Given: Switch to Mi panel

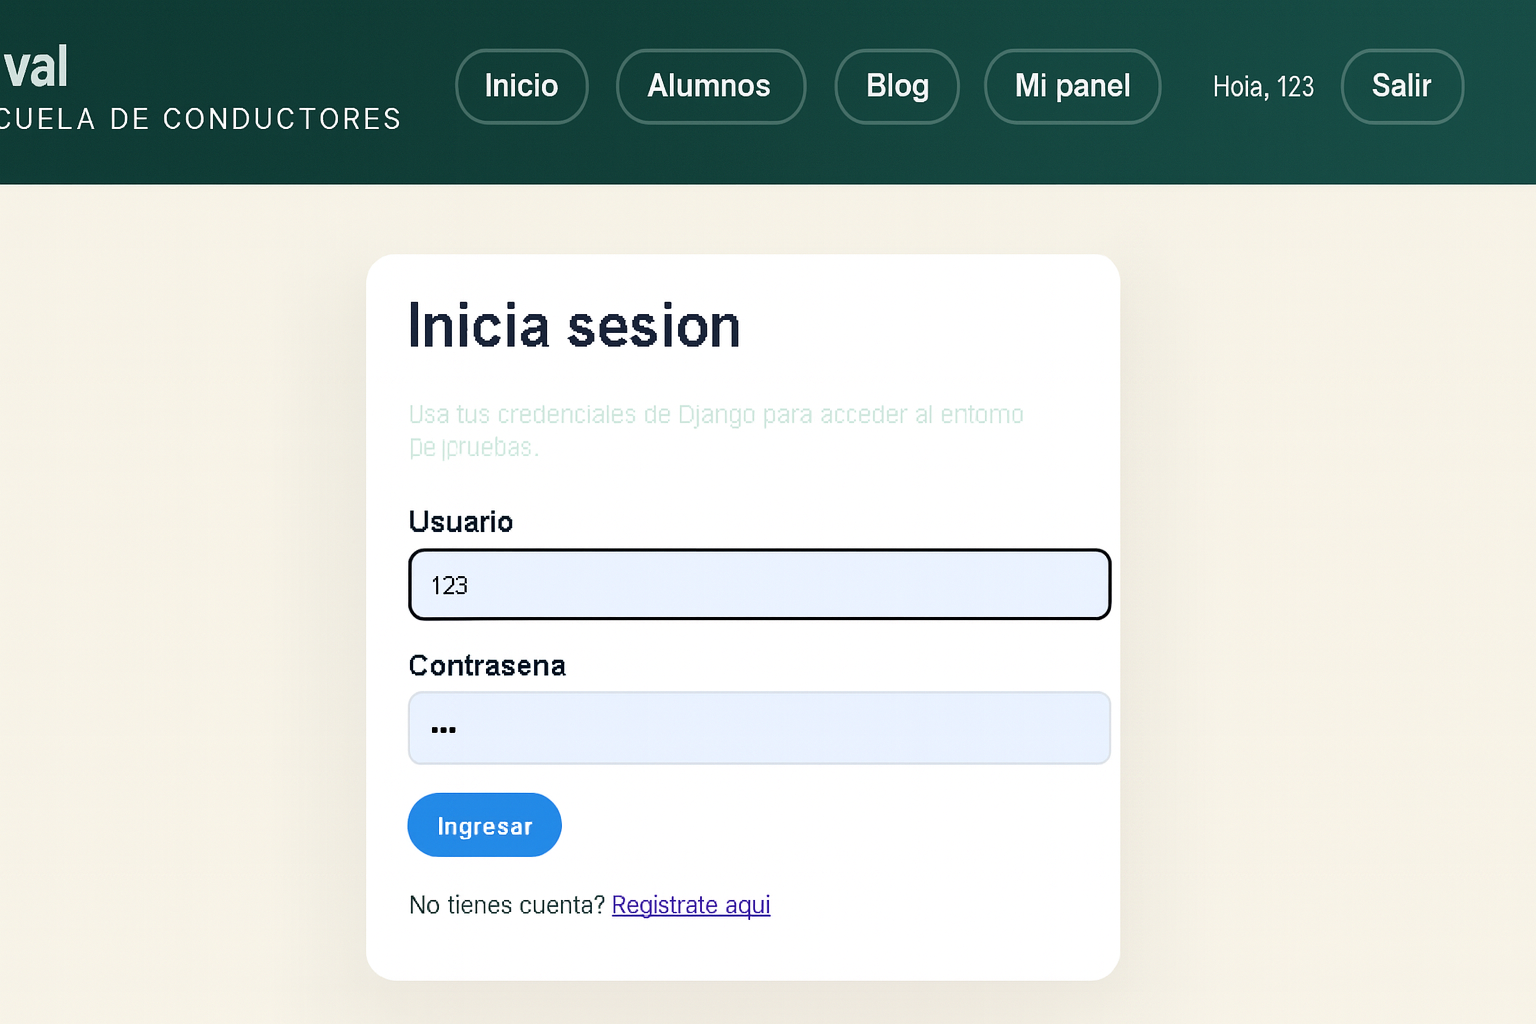Looking at the screenshot, I should [1072, 86].
